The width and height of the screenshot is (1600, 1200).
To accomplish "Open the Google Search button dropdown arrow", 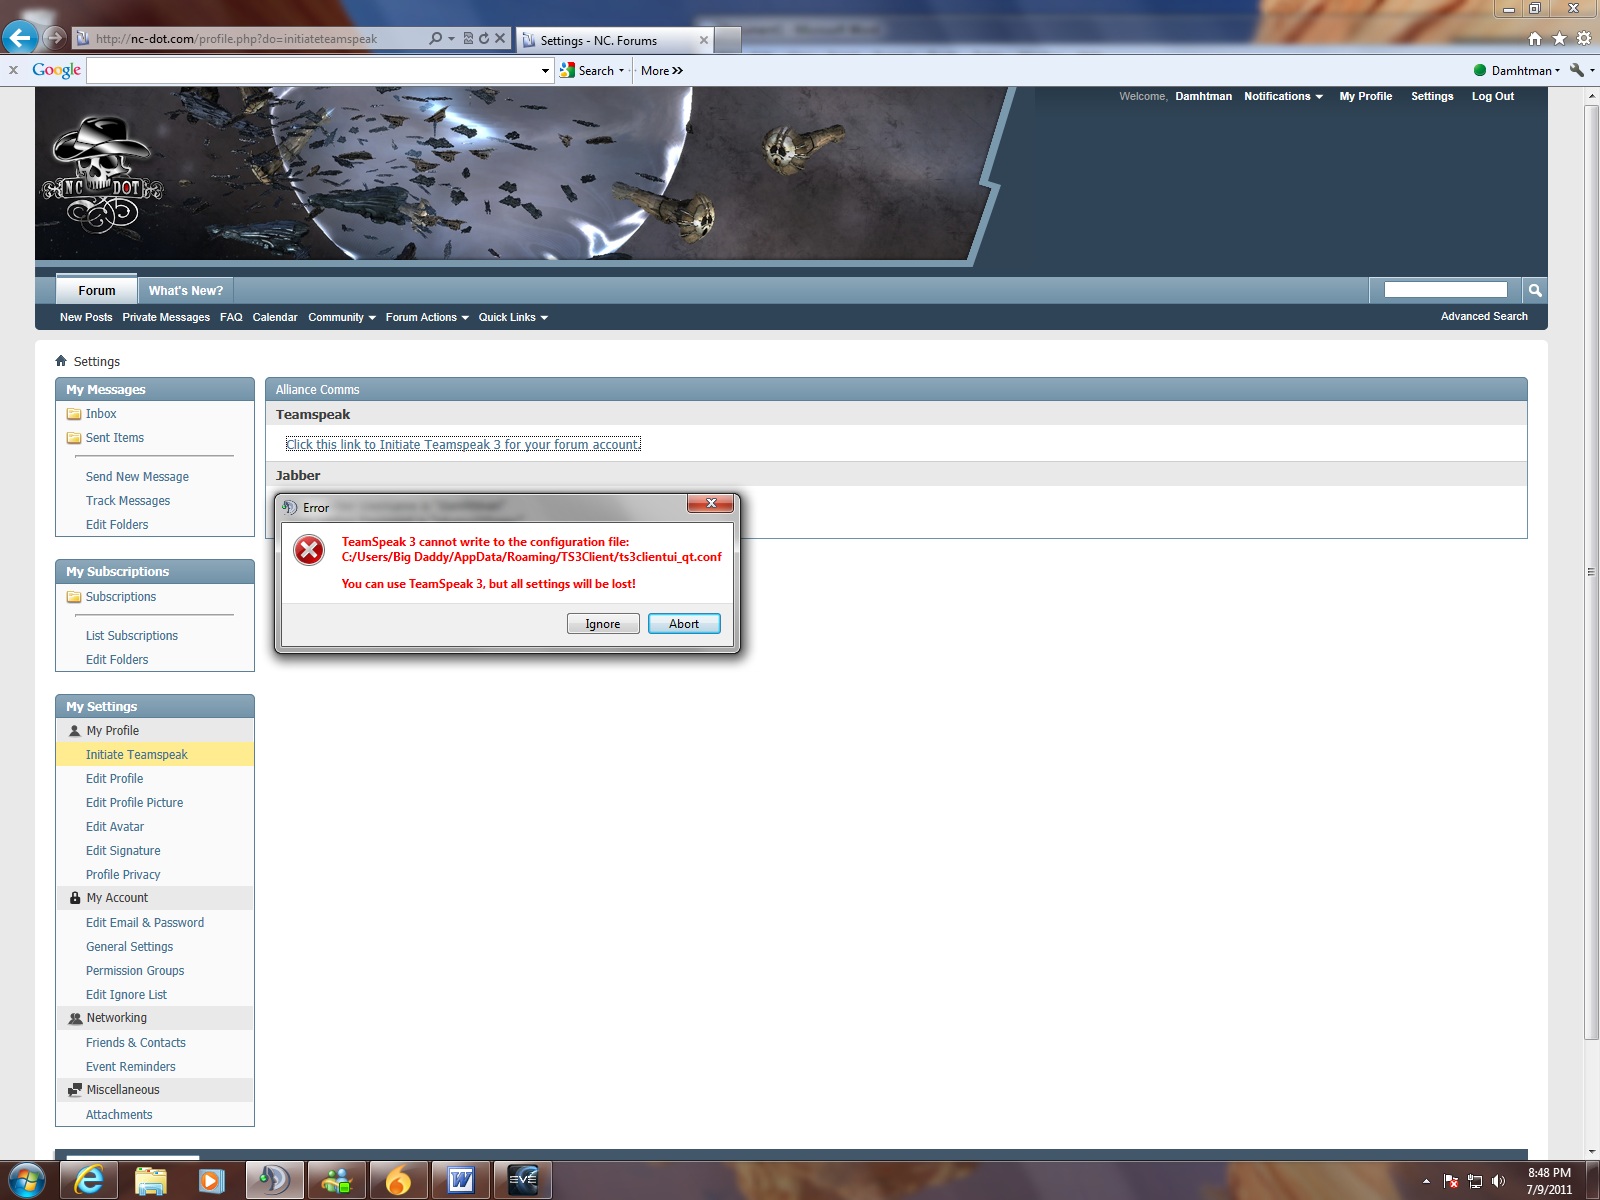I will point(622,70).
